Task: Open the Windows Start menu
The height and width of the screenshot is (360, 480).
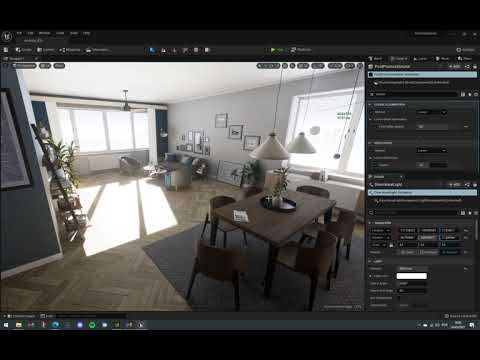Action: (x=6, y=325)
